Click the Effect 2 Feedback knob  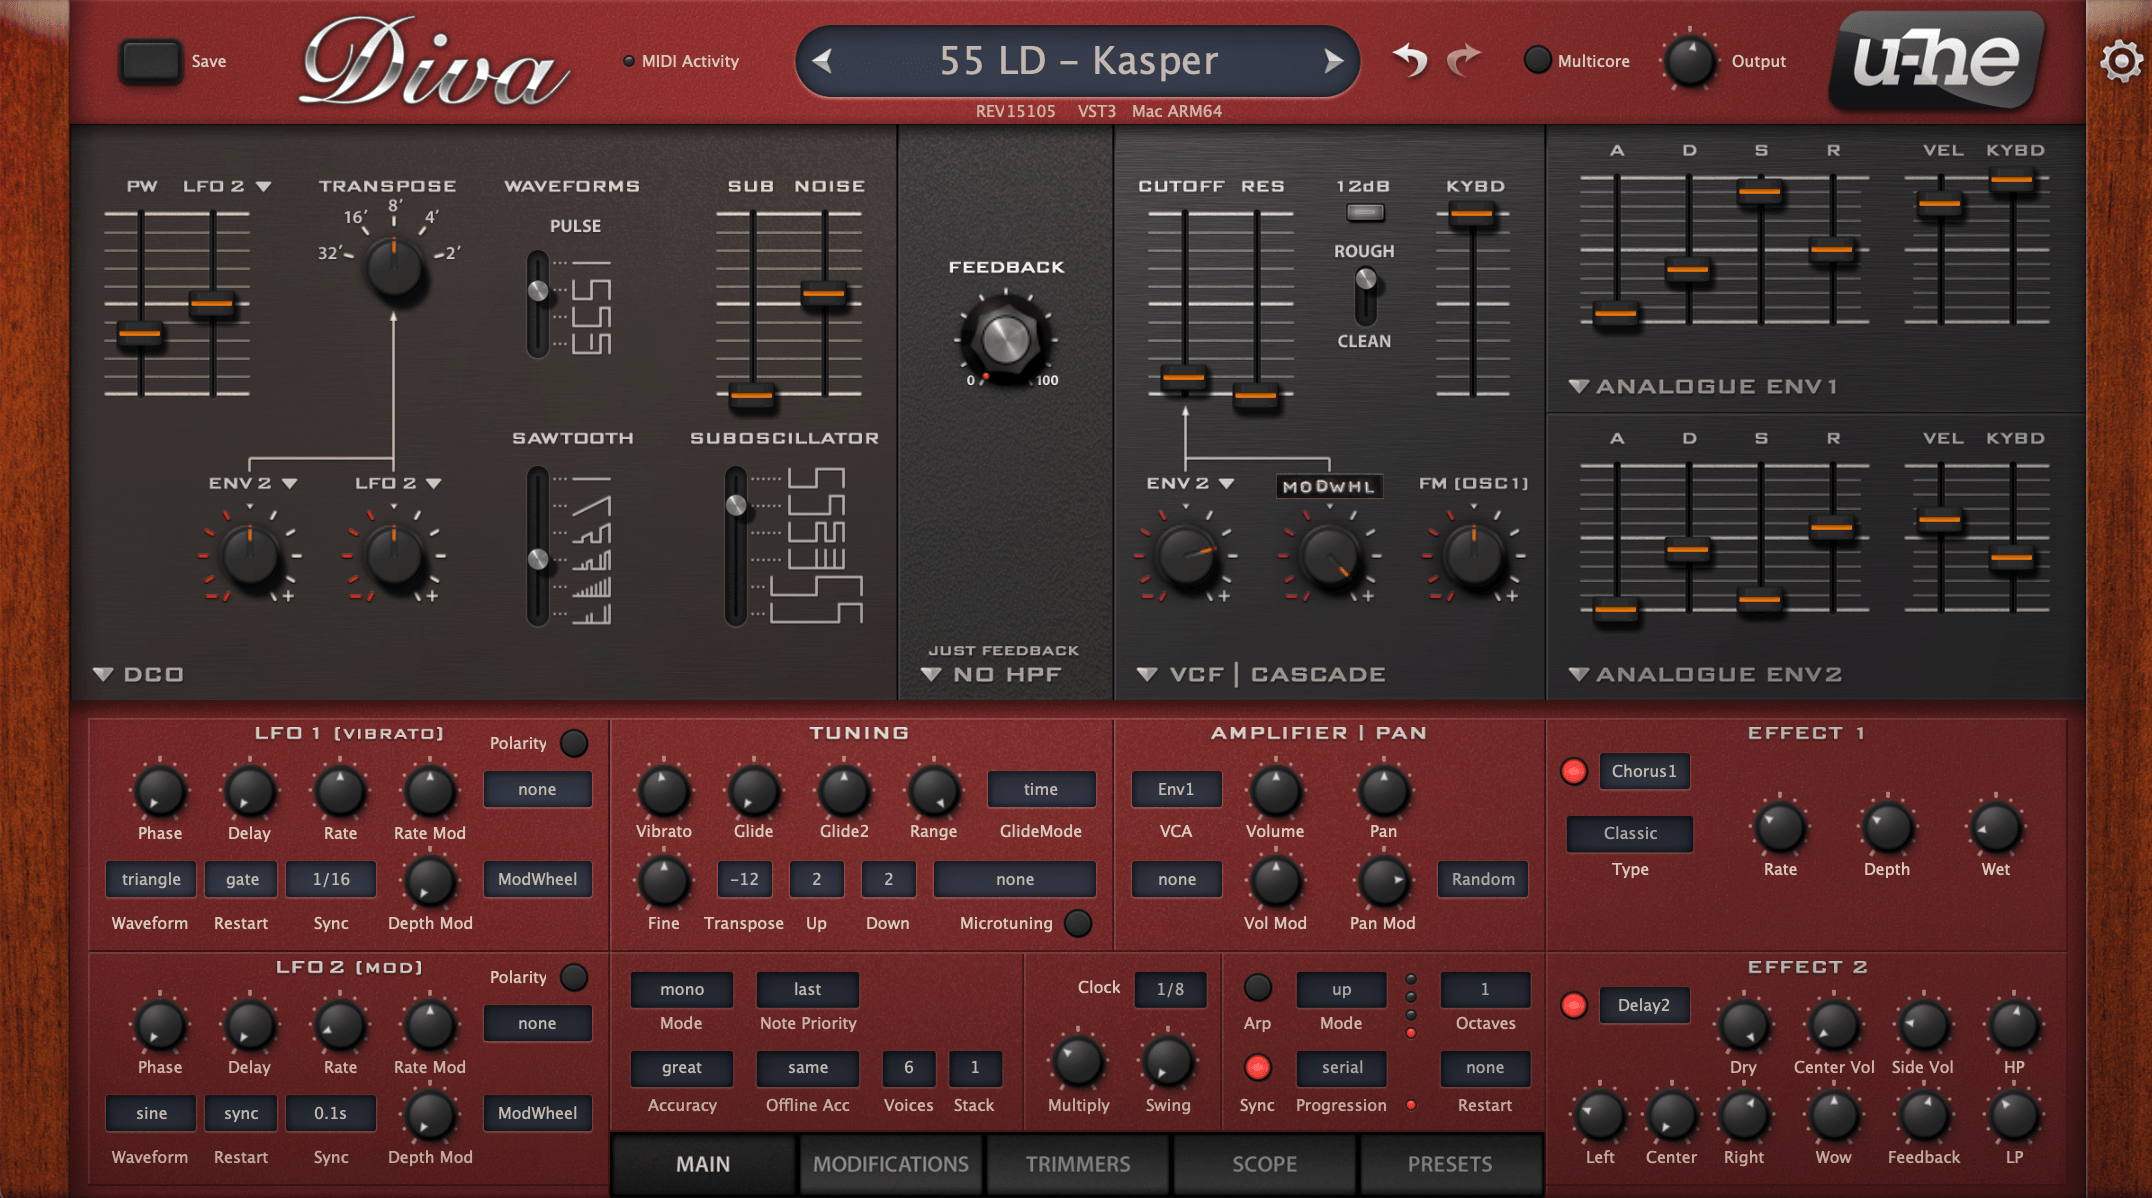tap(1923, 1117)
